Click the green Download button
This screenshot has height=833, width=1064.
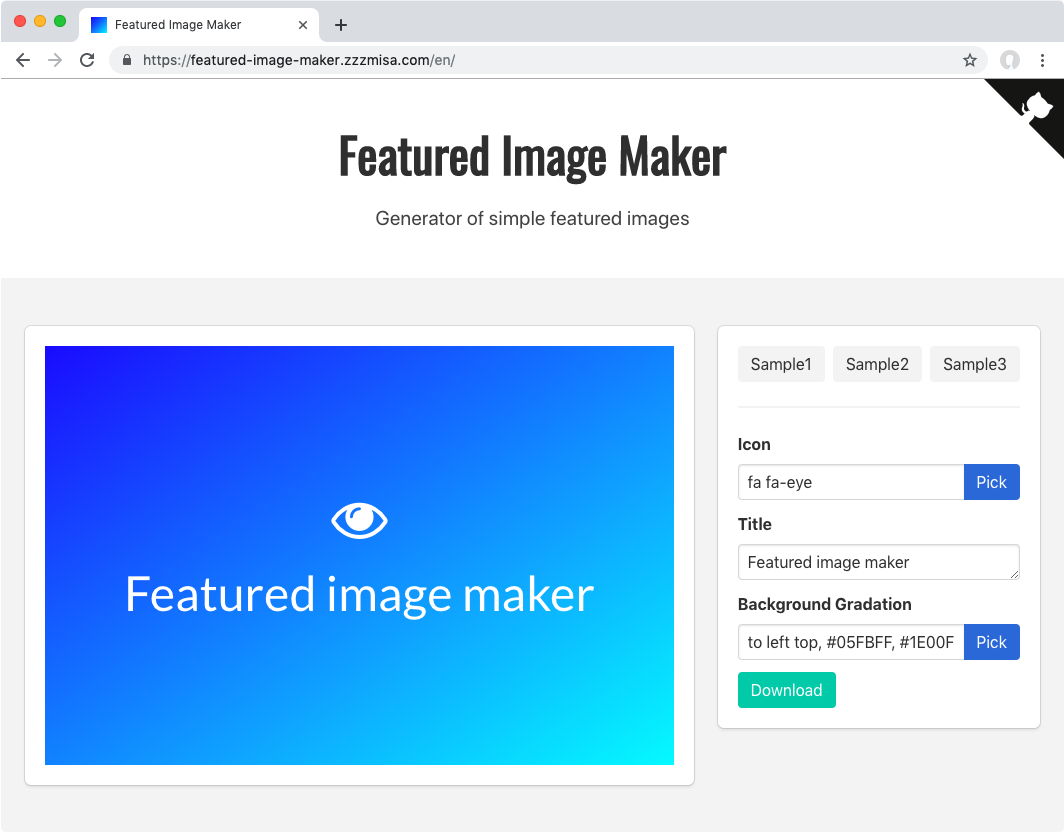click(786, 690)
